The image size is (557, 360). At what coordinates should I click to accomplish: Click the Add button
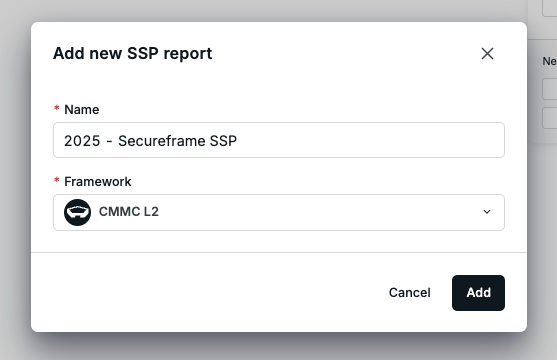point(478,293)
